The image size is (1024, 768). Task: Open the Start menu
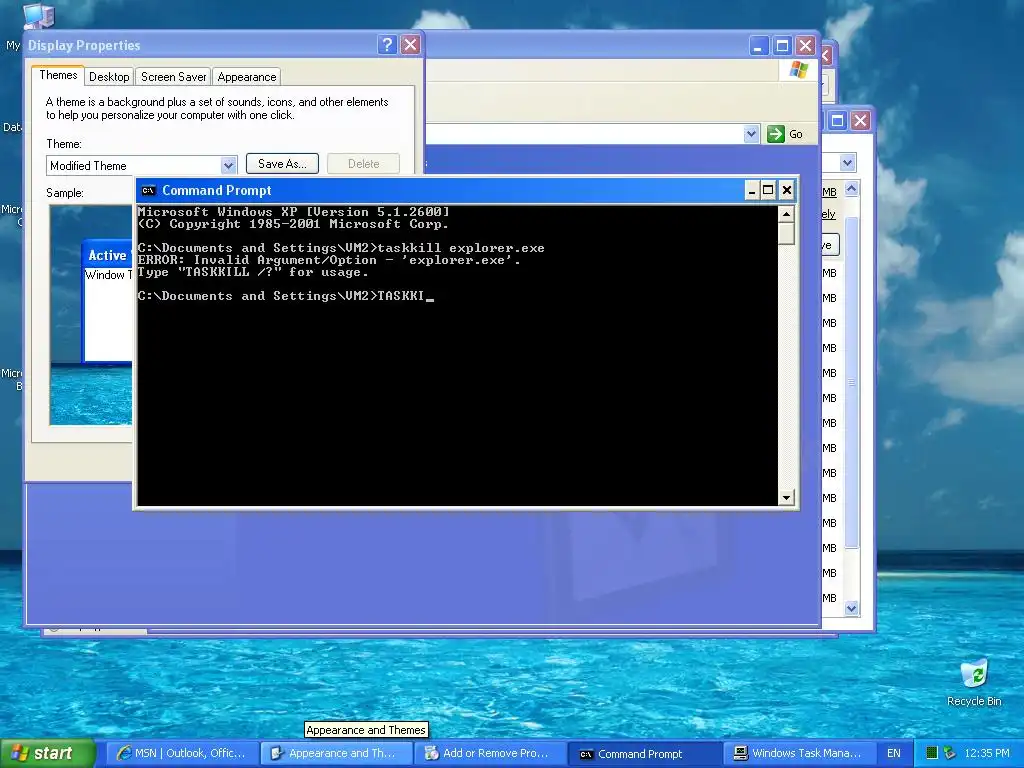click(x=48, y=753)
